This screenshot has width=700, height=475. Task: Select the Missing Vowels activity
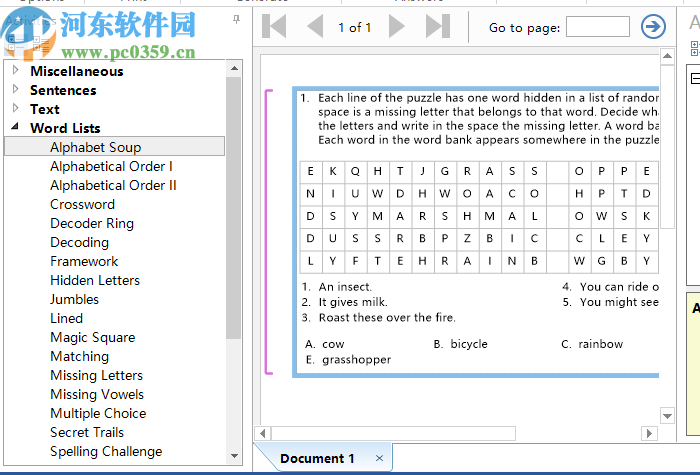click(x=97, y=394)
